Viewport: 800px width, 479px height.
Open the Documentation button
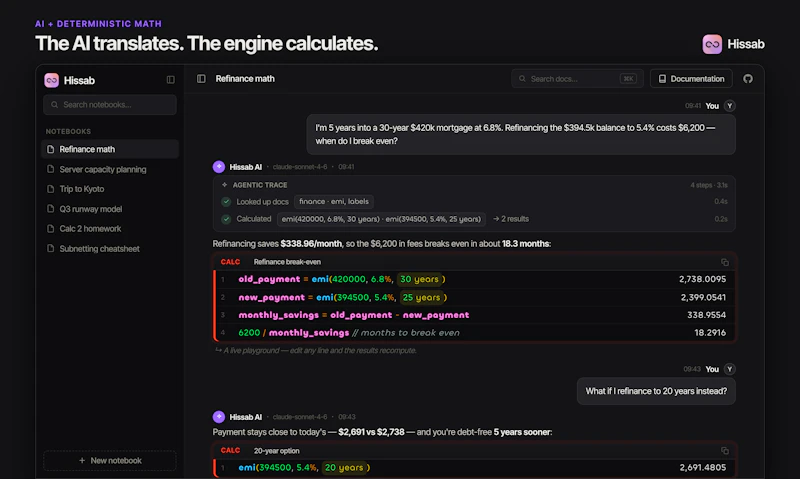pyautogui.click(x=691, y=79)
